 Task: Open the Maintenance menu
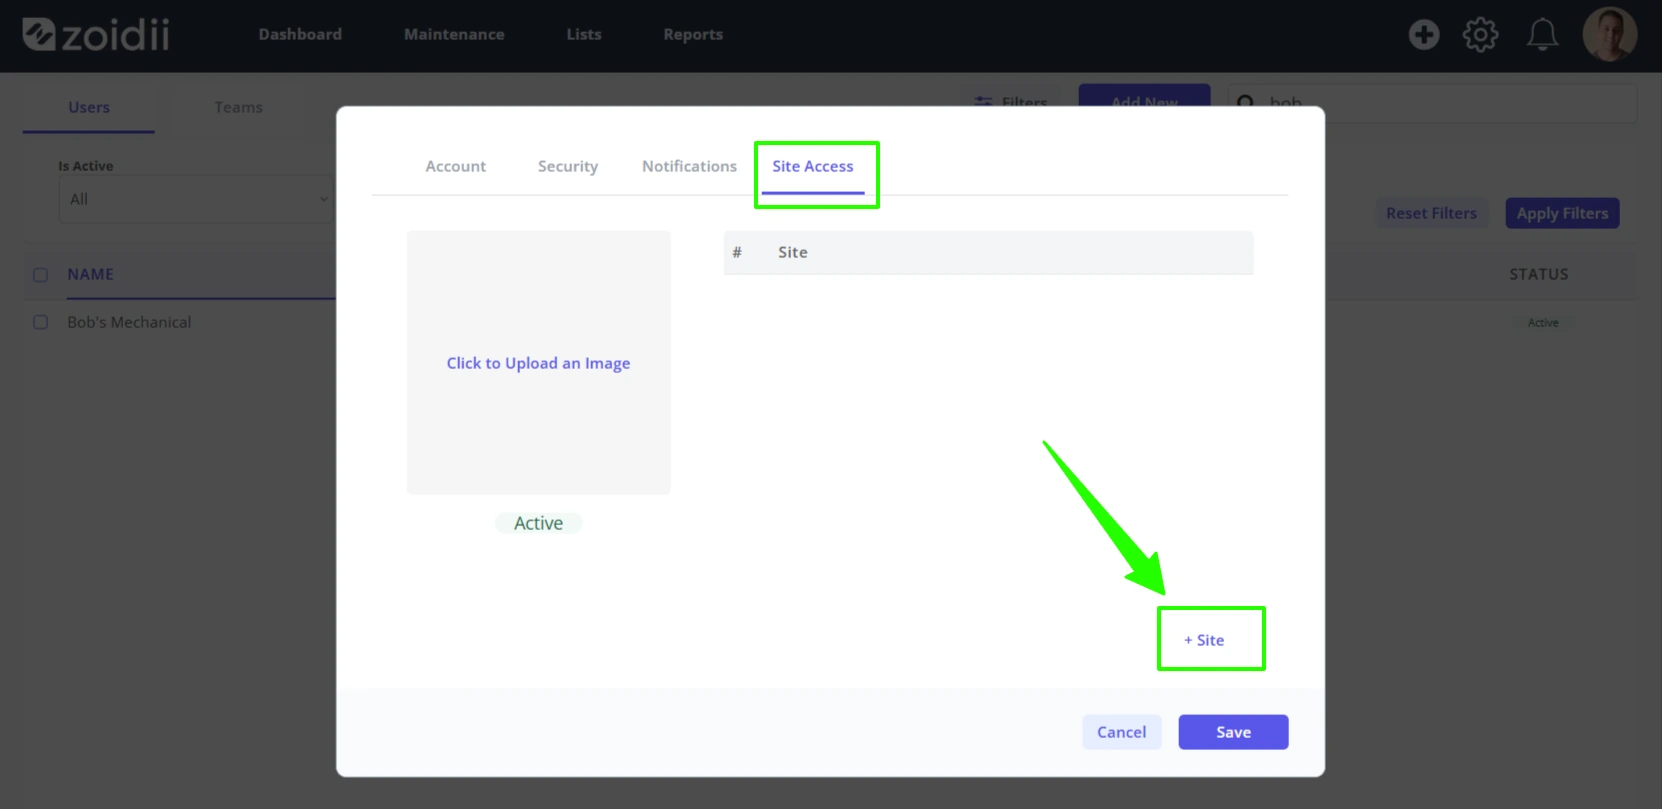coord(454,34)
